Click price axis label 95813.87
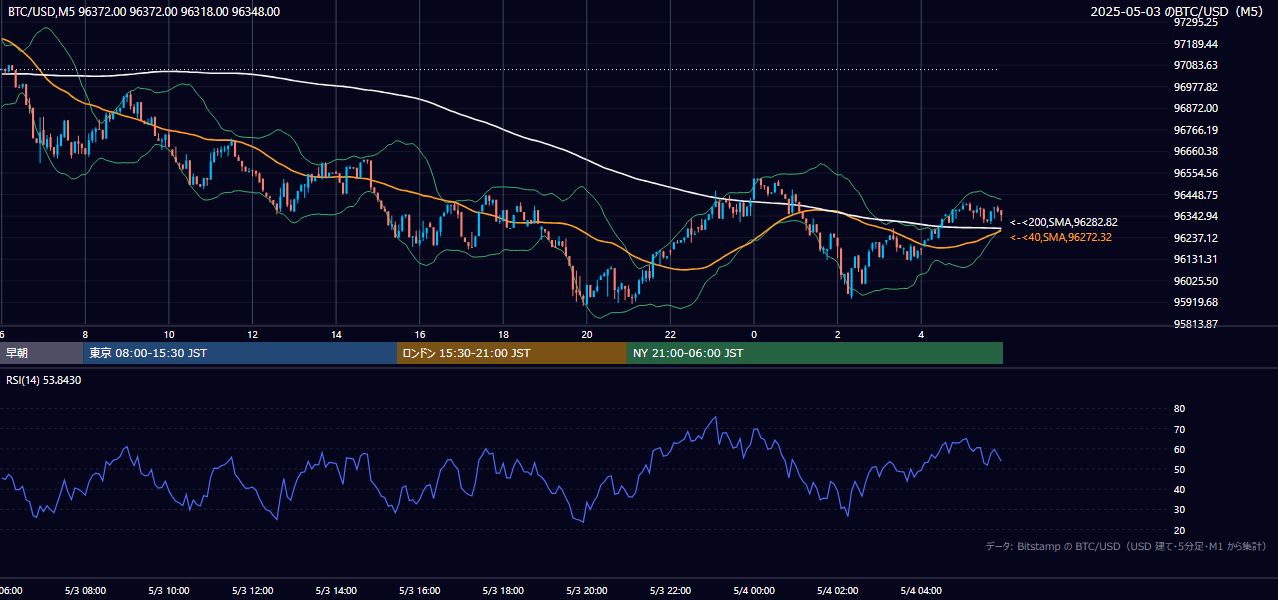Screen dimensions: 1278x600 (1195, 324)
